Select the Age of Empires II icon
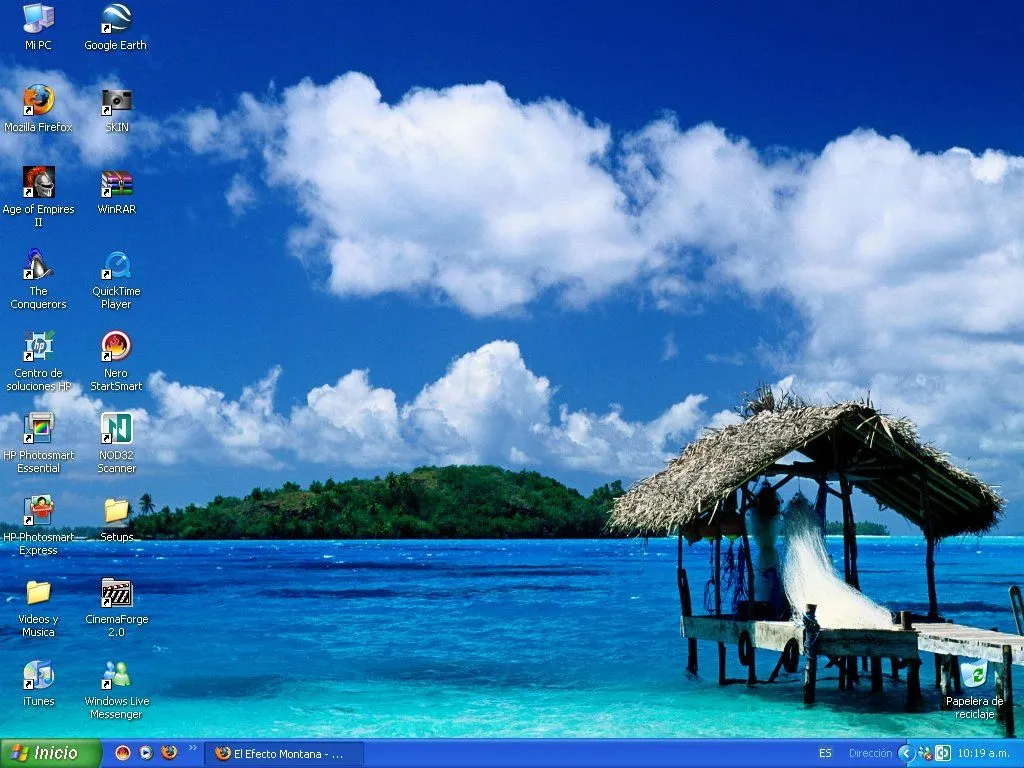Screen dimensions: 1024x768 (38, 182)
